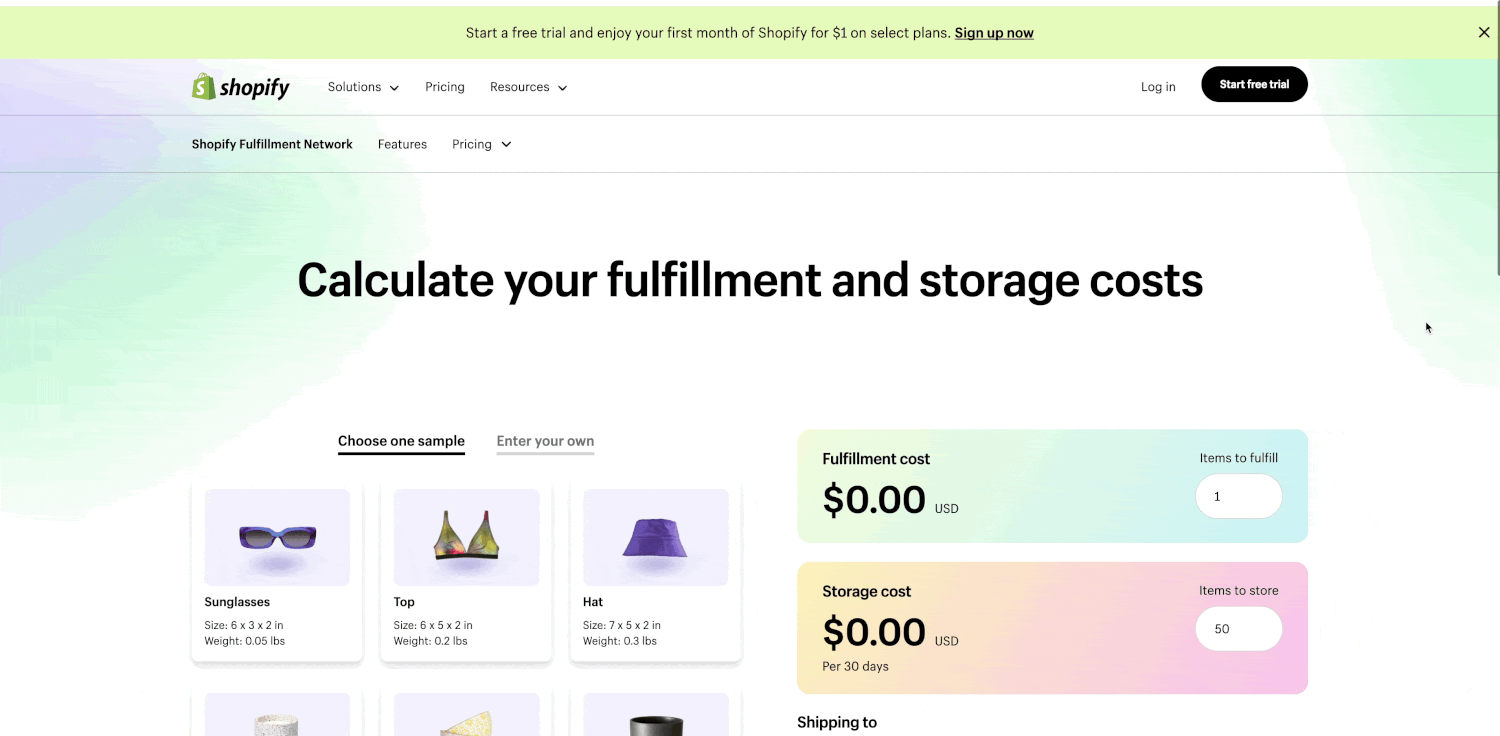Screen dimensions: 1500x736
Task: Switch to Enter your own tab
Action: (545, 441)
